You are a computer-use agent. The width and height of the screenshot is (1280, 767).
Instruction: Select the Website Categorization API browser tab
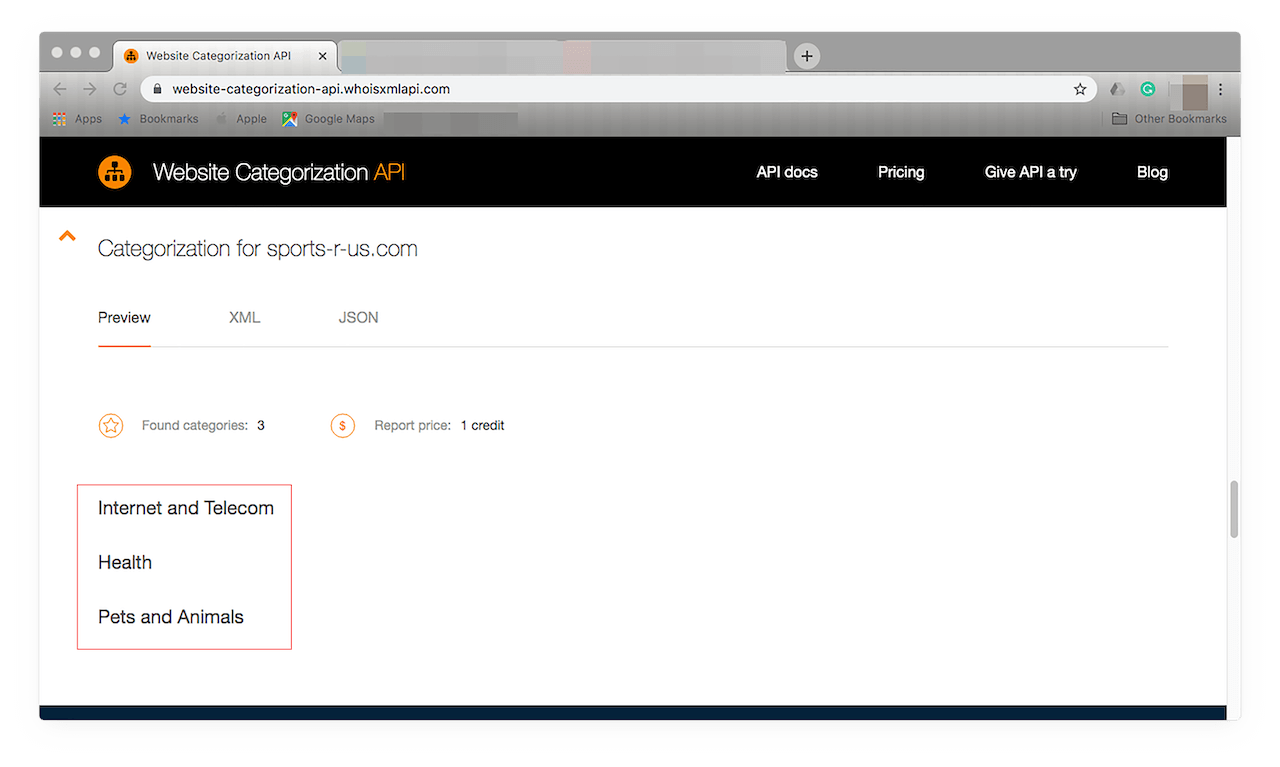(225, 56)
